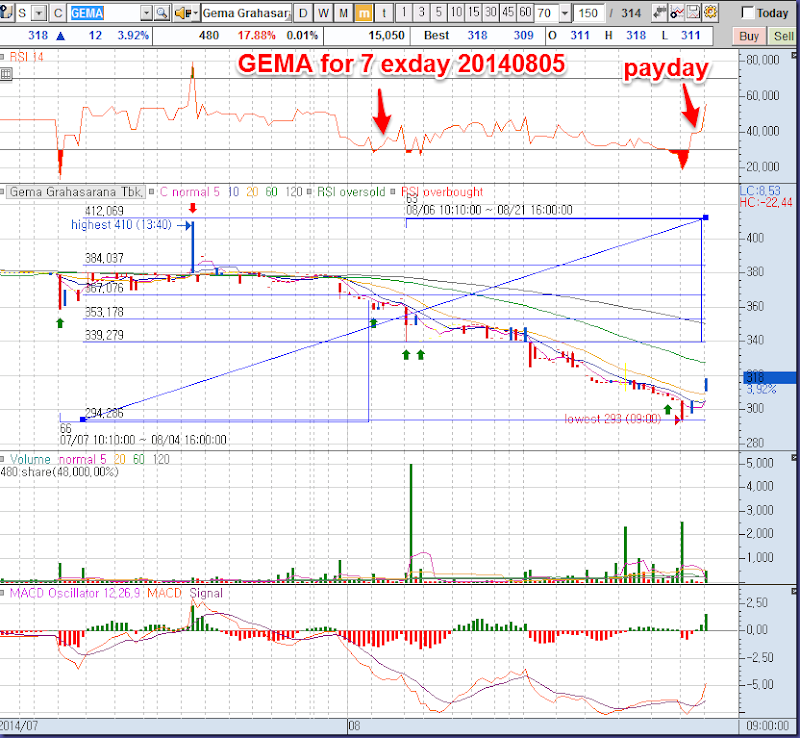Select the t tick period button
The image size is (800, 738).
[384, 13]
